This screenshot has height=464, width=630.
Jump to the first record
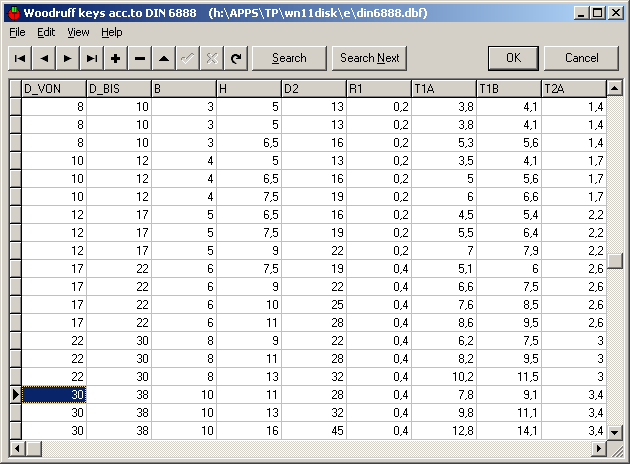pyautogui.click(x=20, y=58)
